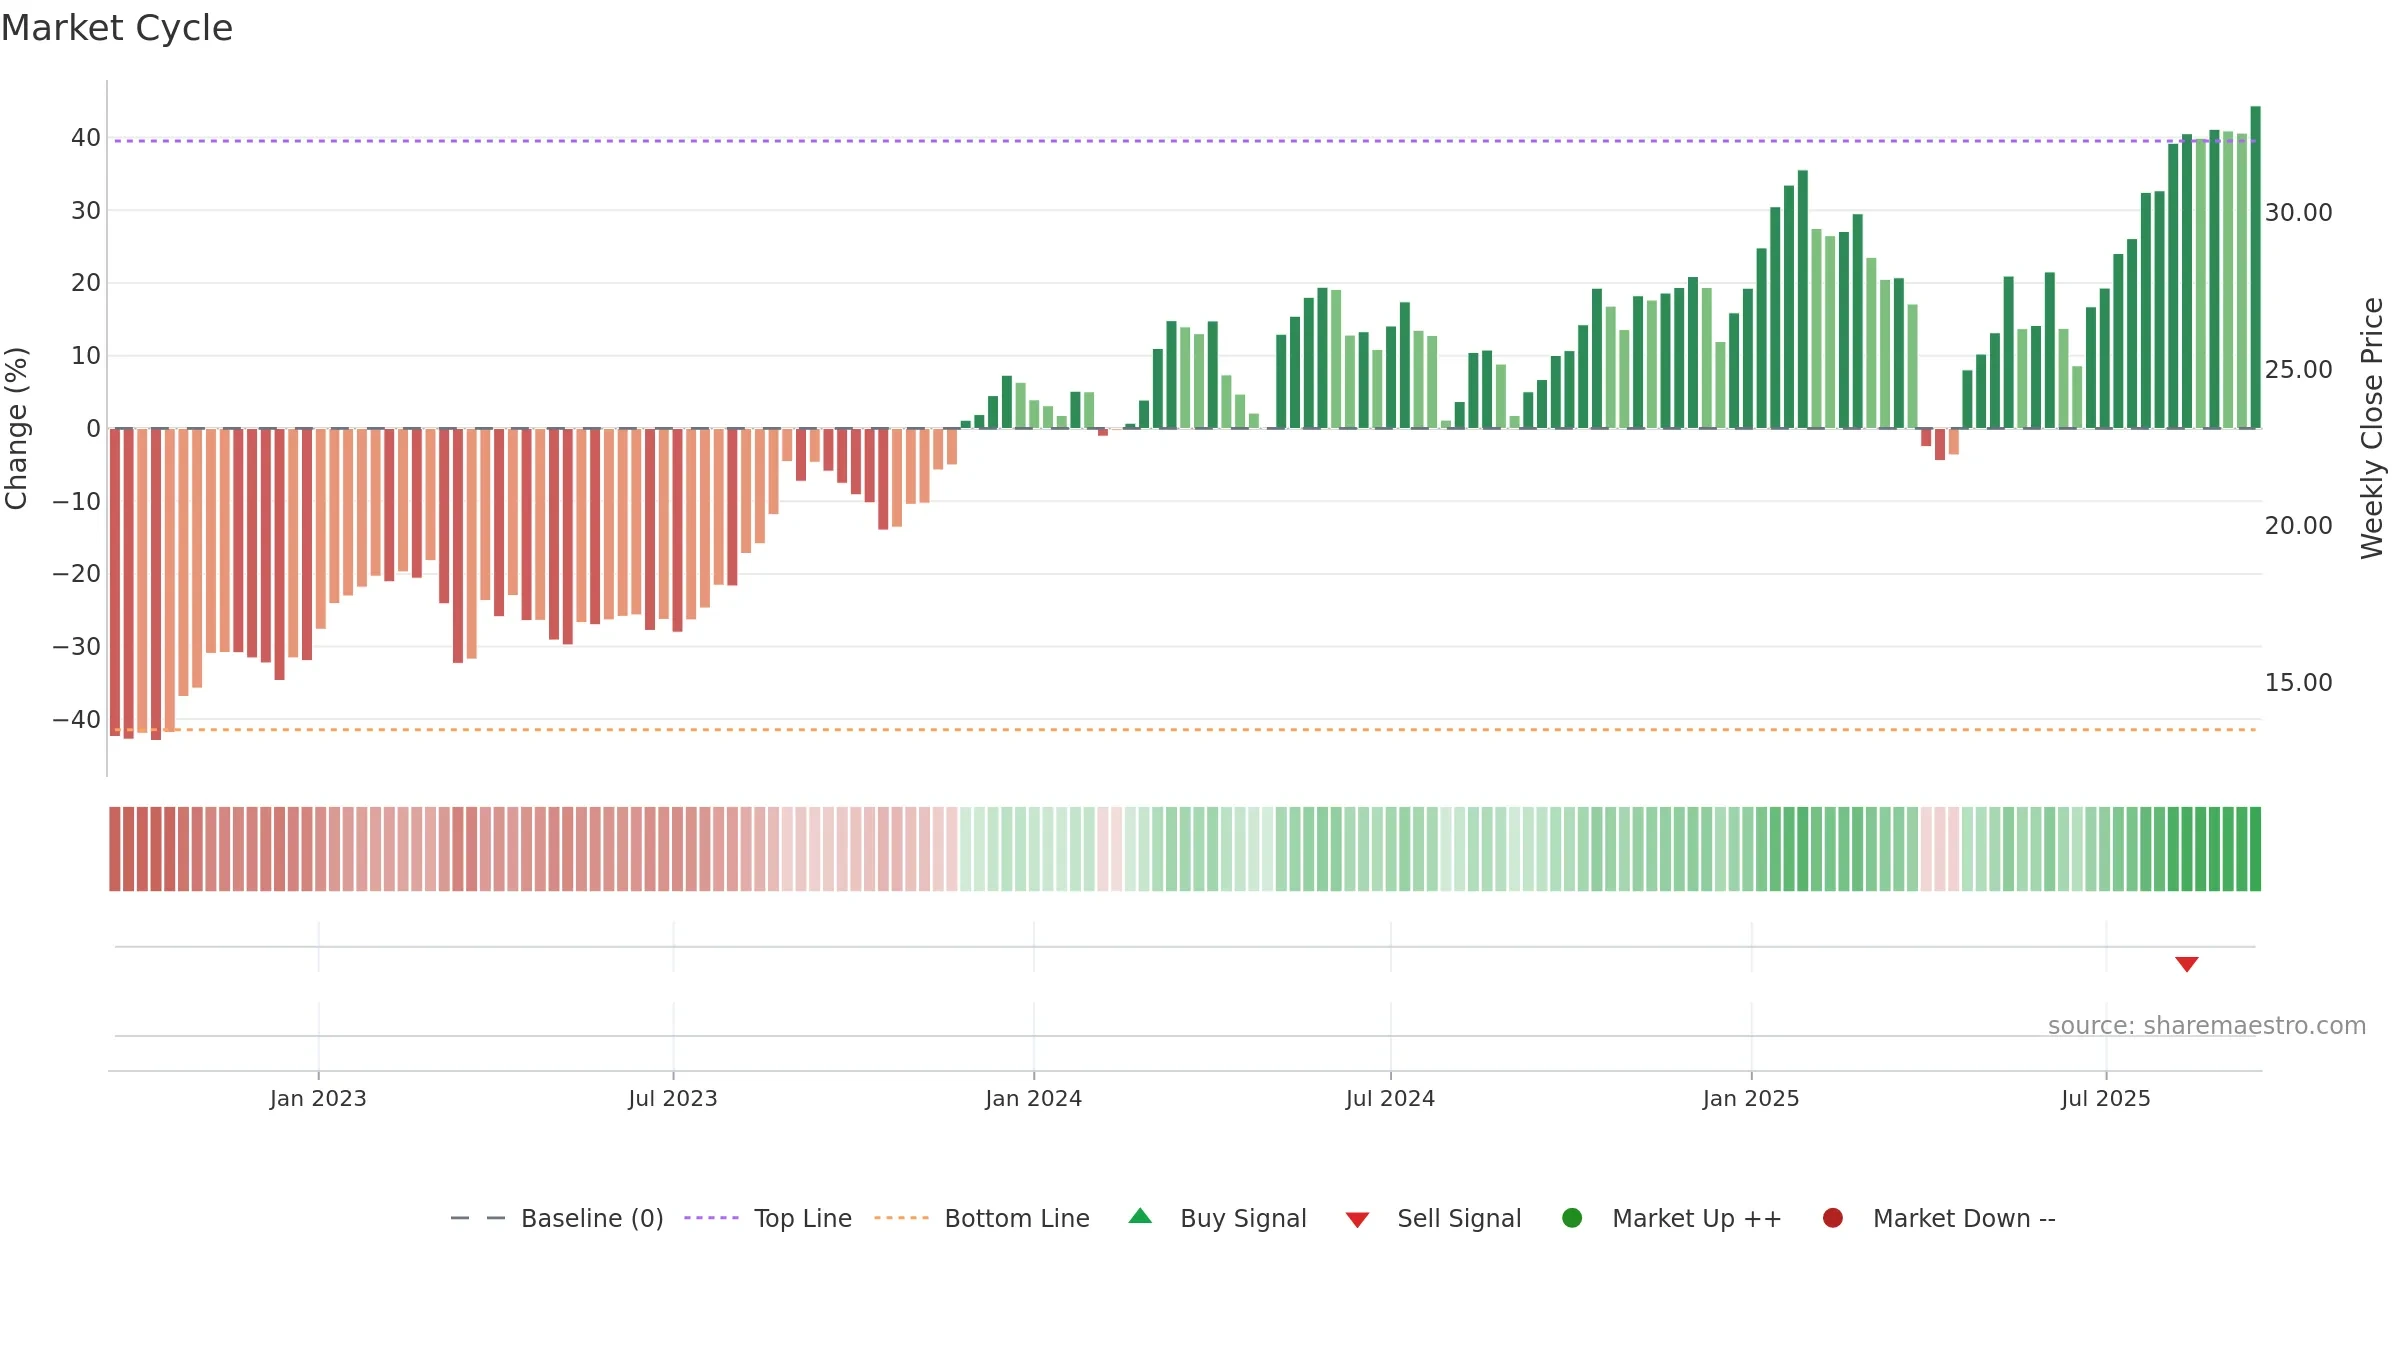Click the Jan 2025 axis label
This screenshot has width=2400, height=1350.
click(1751, 1098)
